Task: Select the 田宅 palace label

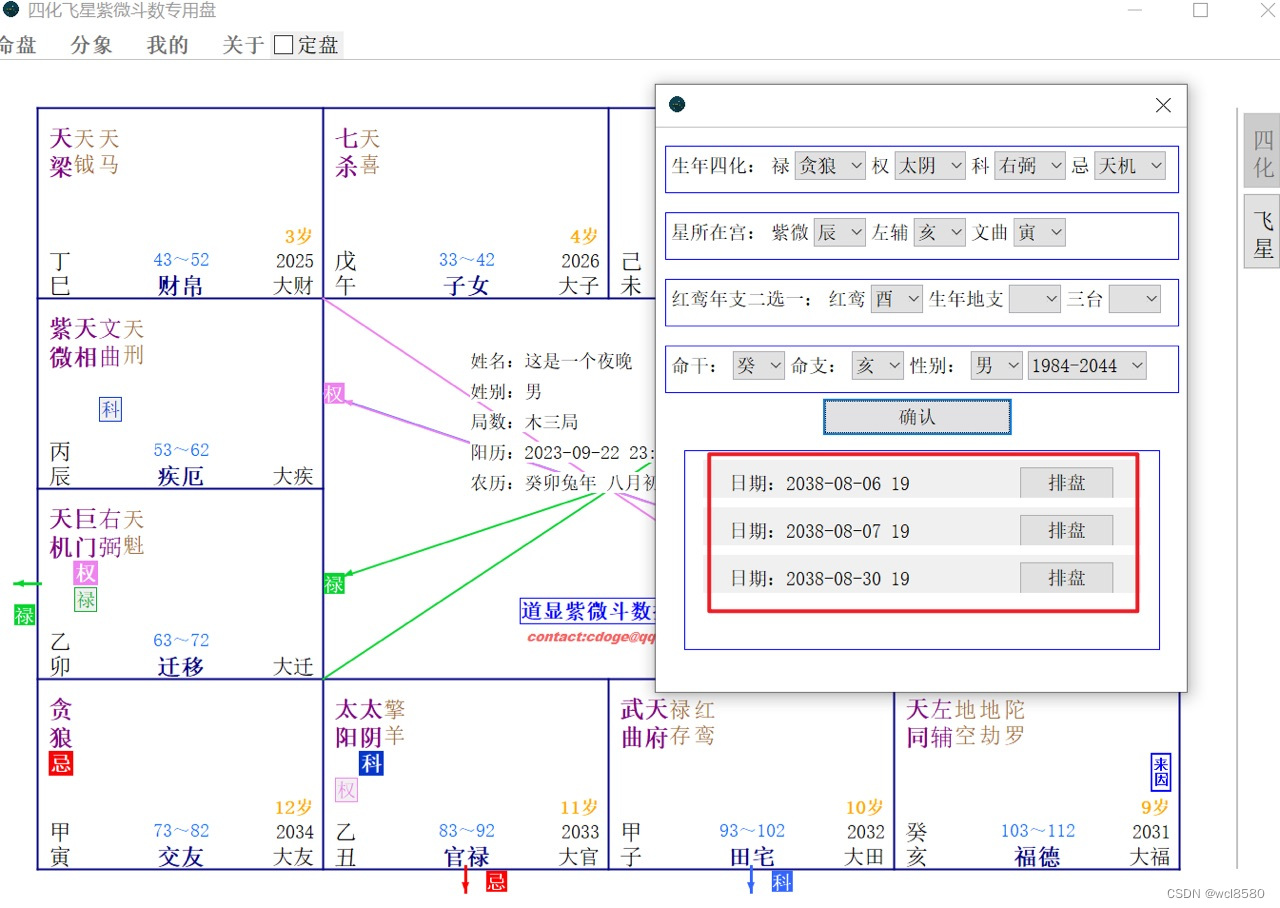Action: click(x=751, y=857)
